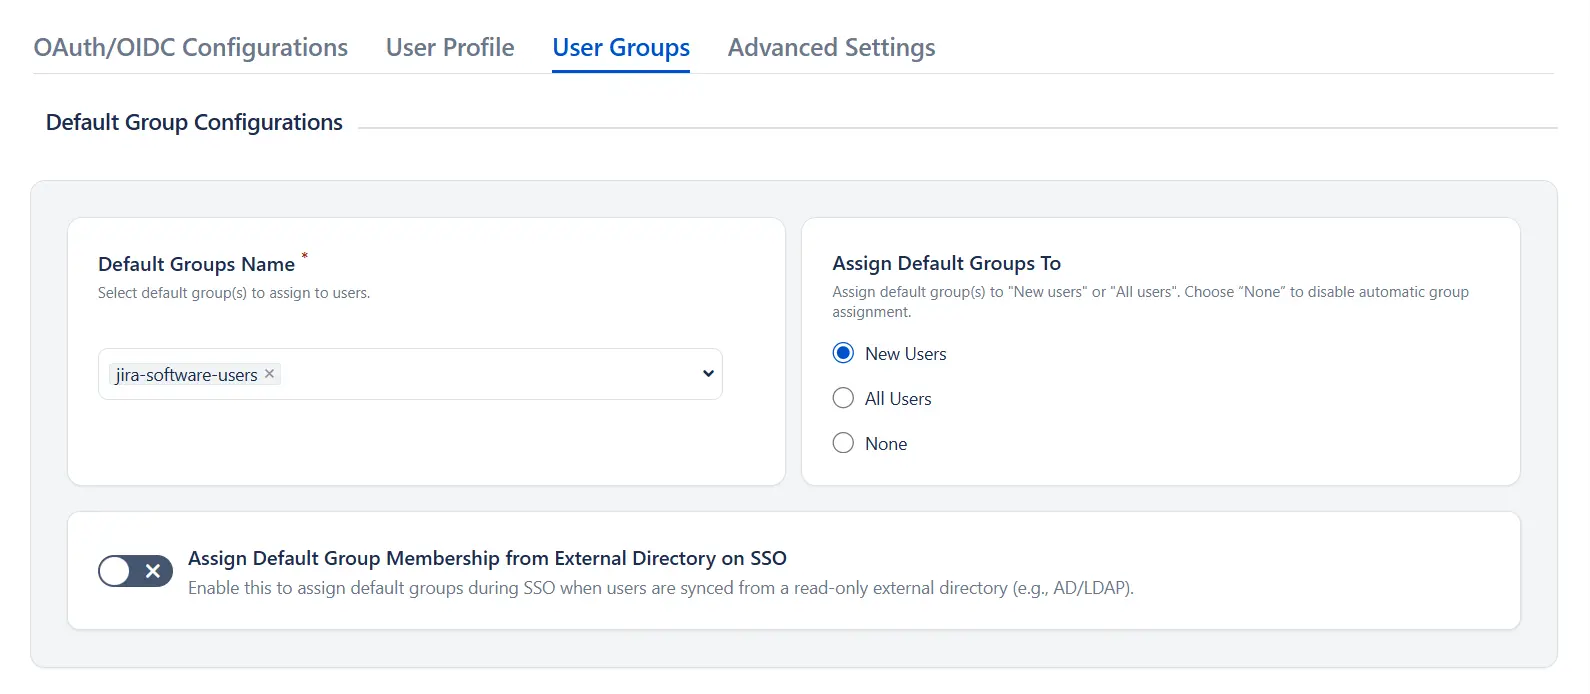Select the New Users radio button
The width and height of the screenshot is (1590, 694).
843,353
